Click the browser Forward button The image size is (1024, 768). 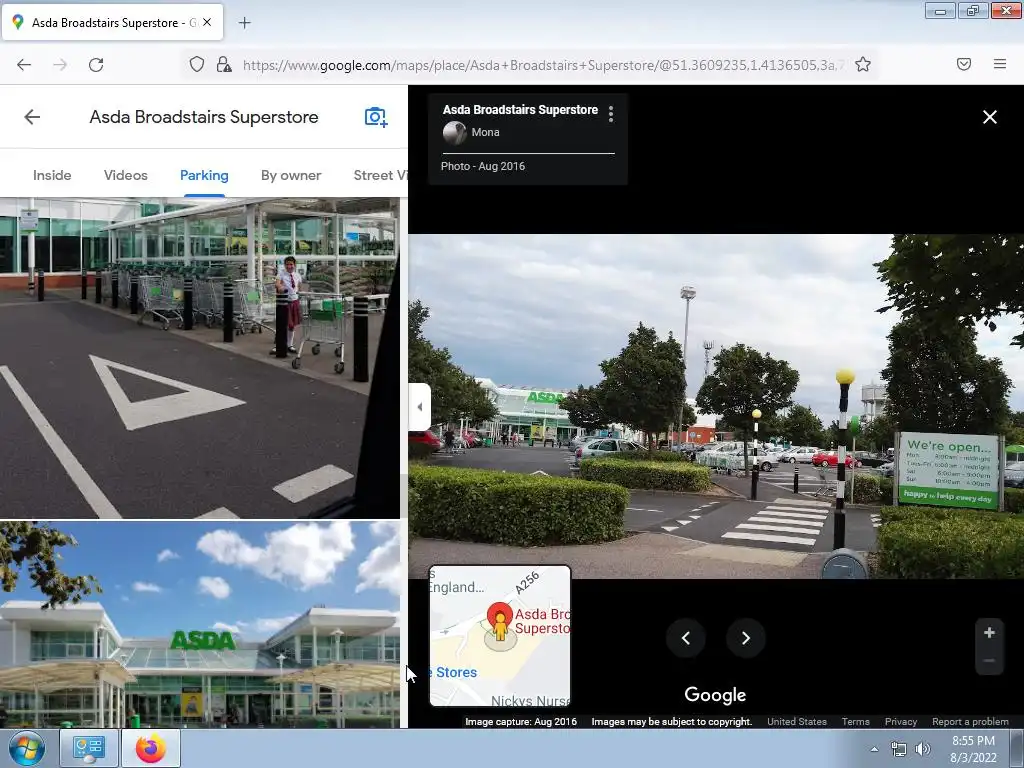click(60, 65)
